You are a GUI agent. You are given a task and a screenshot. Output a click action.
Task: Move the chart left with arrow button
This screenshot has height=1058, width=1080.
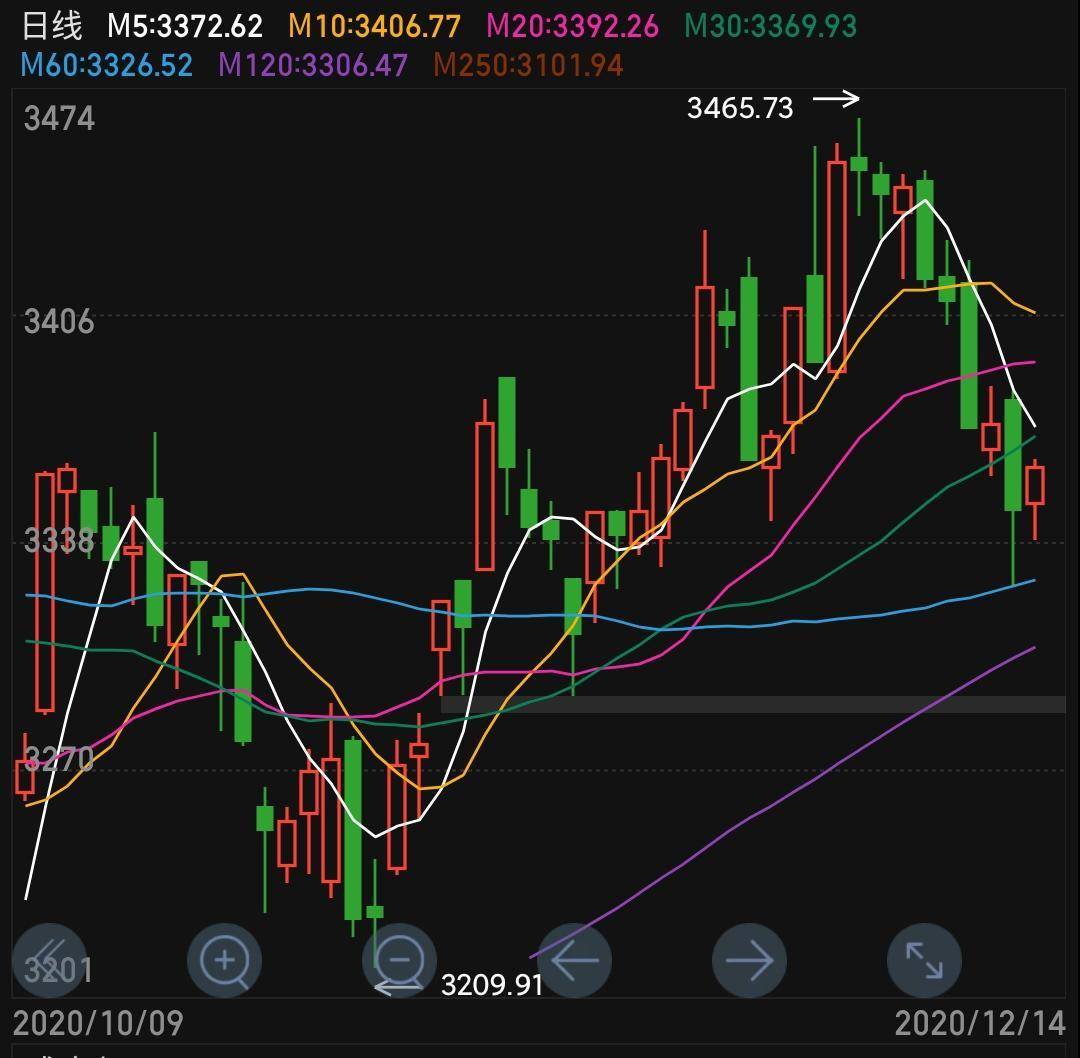click(x=574, y=960)
